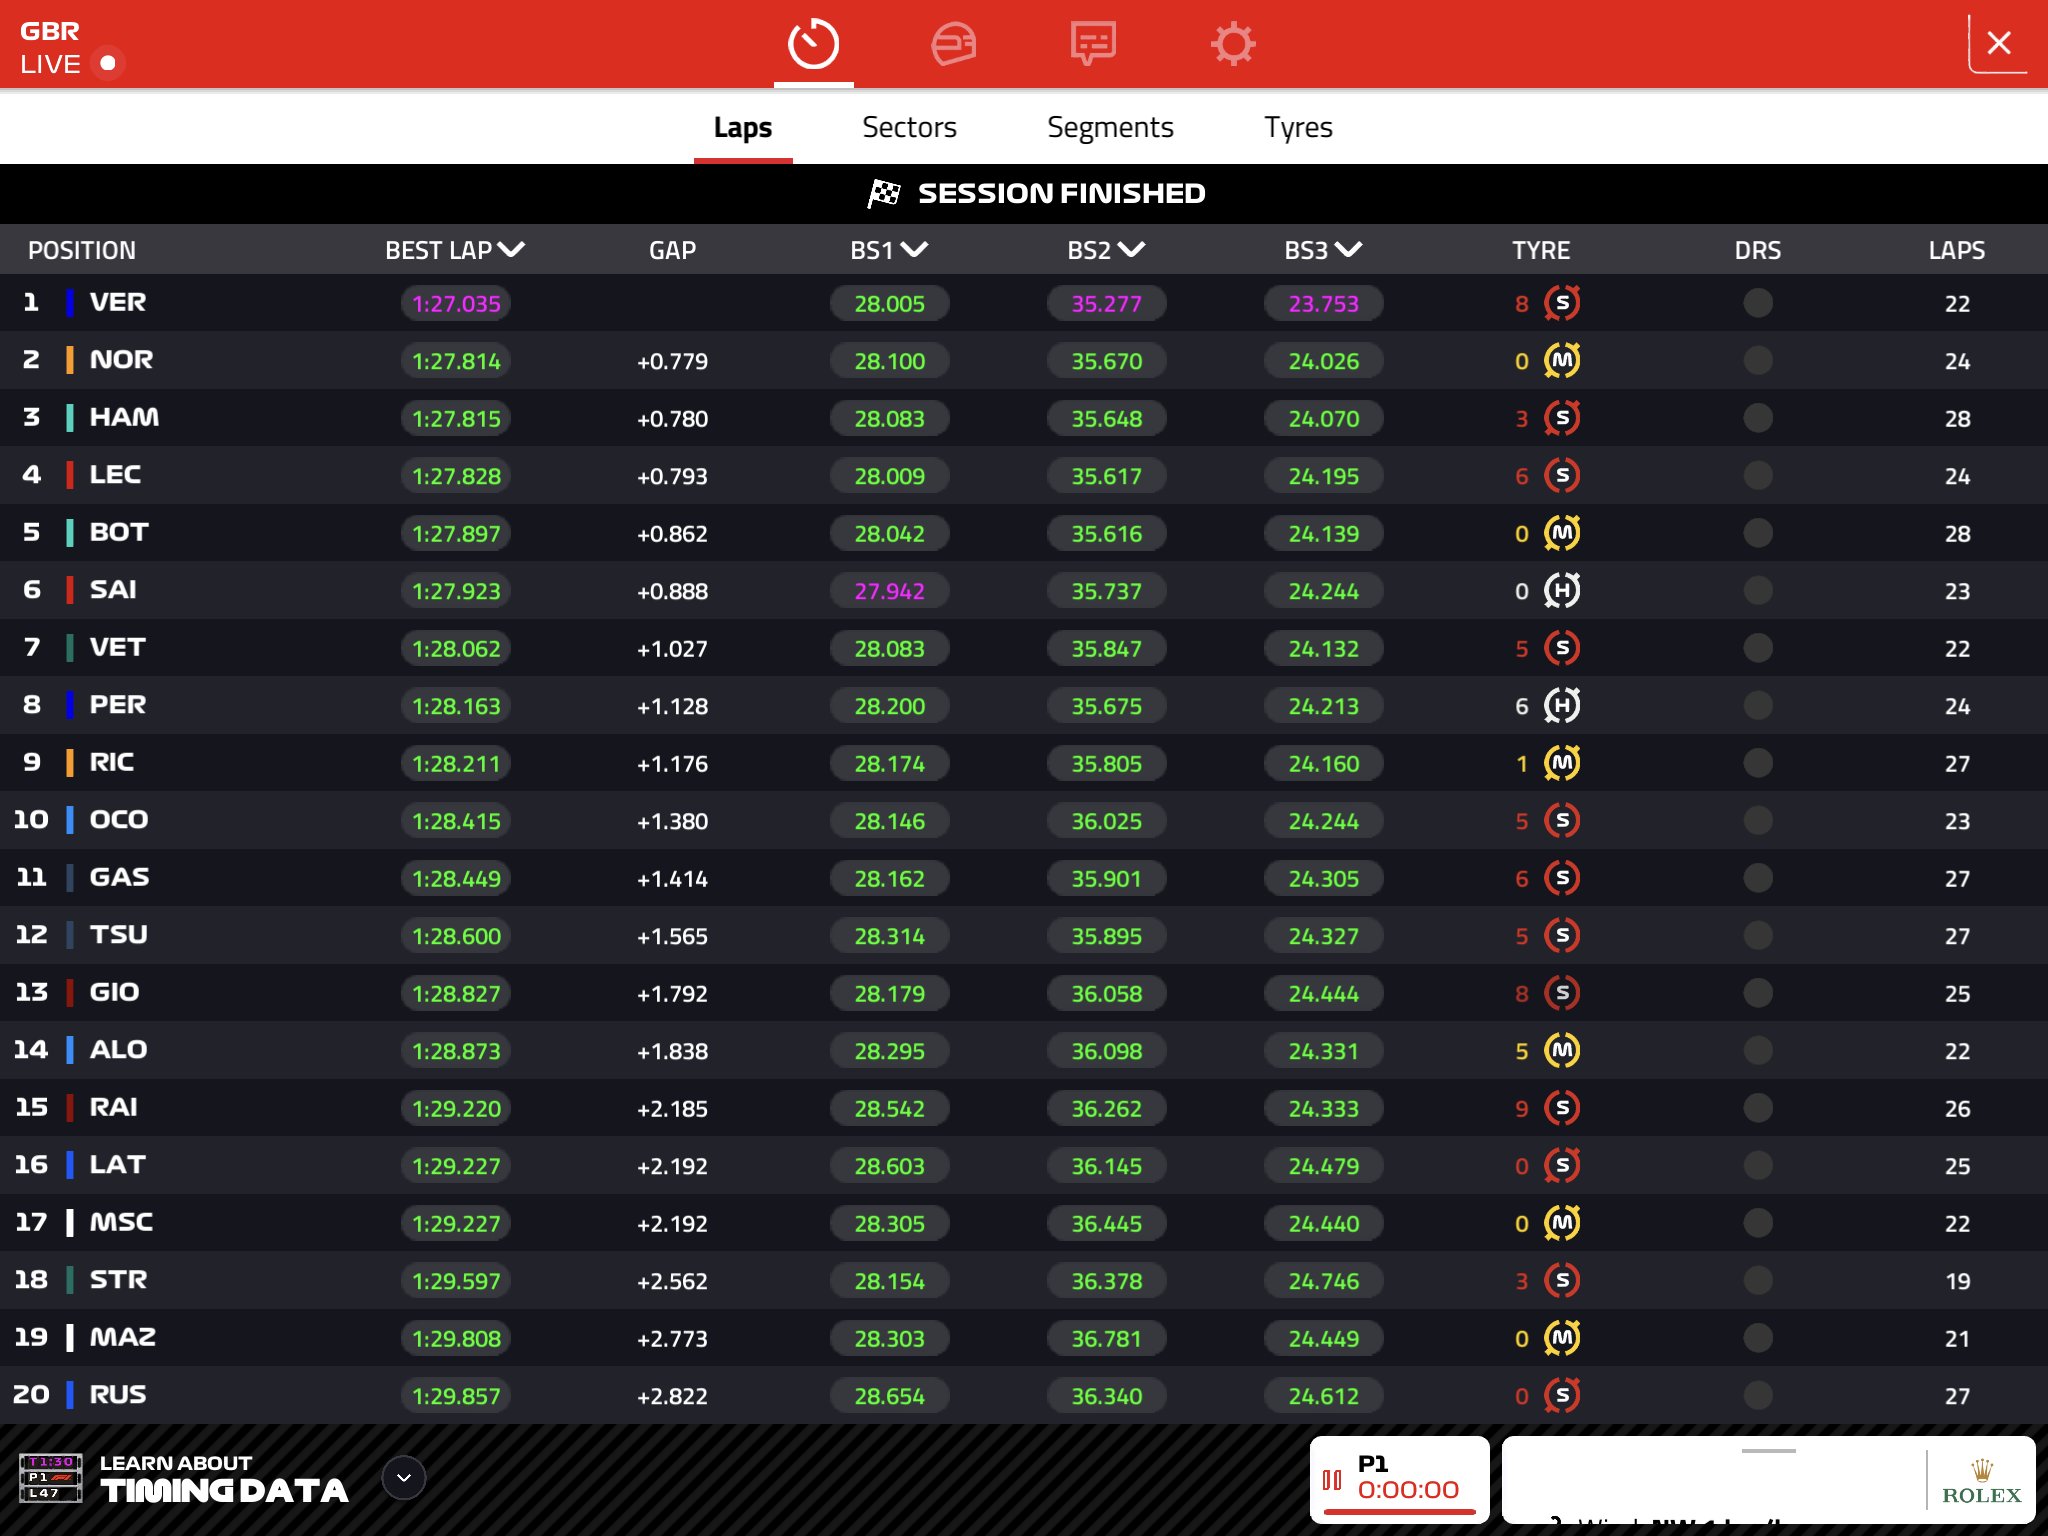Select NOR's medium tyre icon
2048x1536 pixels.
[1562, 361]
